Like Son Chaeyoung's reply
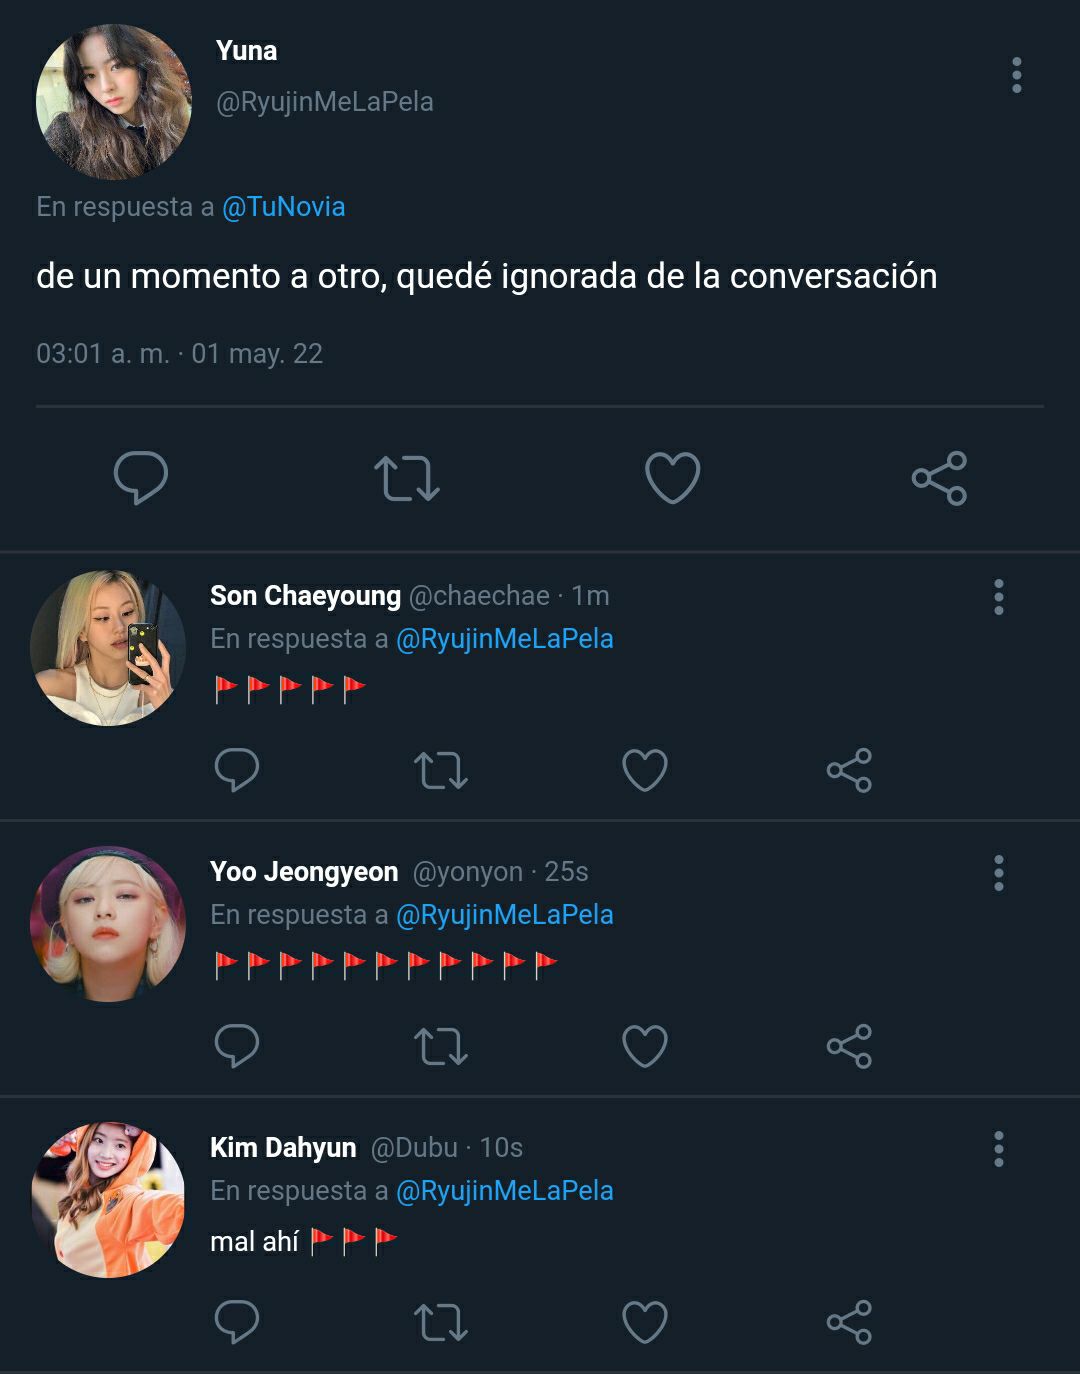 pyautogui.click(x=644, y=770)
